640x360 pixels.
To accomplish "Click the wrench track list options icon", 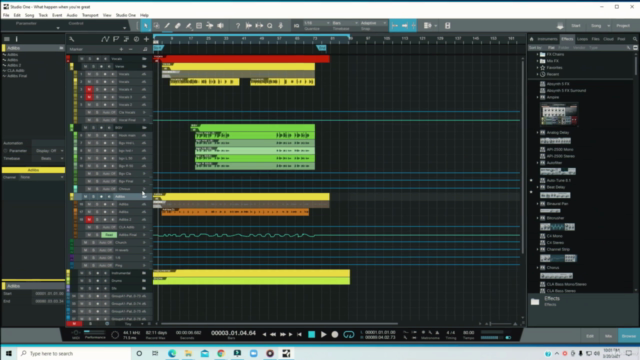I will click(71, 39).
